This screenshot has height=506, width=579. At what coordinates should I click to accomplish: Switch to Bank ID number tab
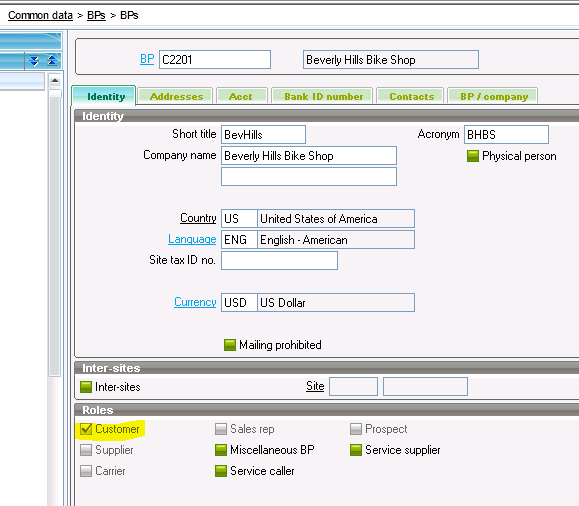pyautogui.click(x=323, y=96)
